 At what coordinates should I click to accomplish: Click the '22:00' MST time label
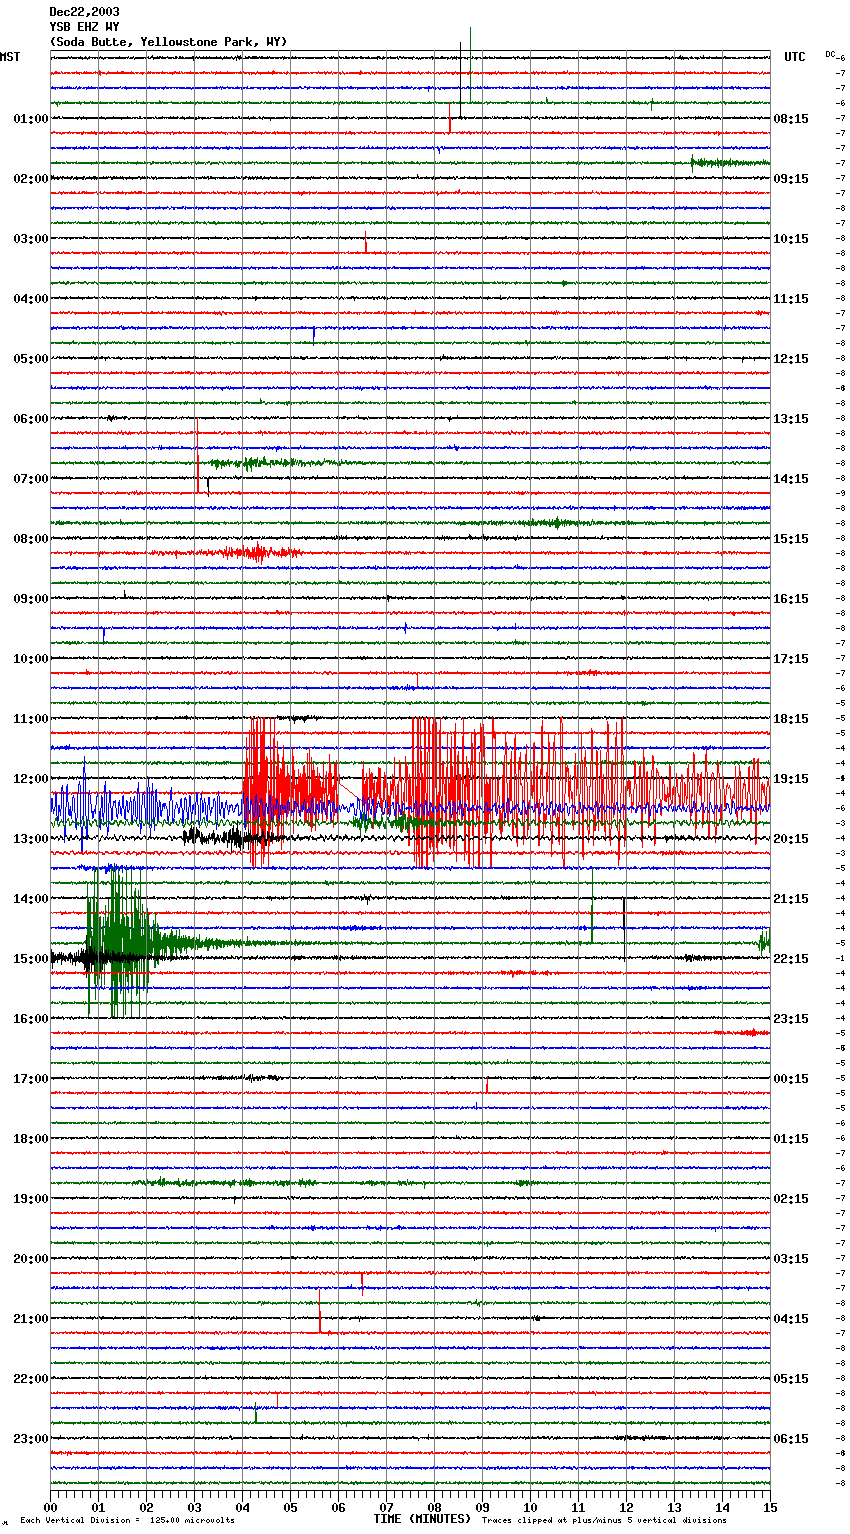31,1379
